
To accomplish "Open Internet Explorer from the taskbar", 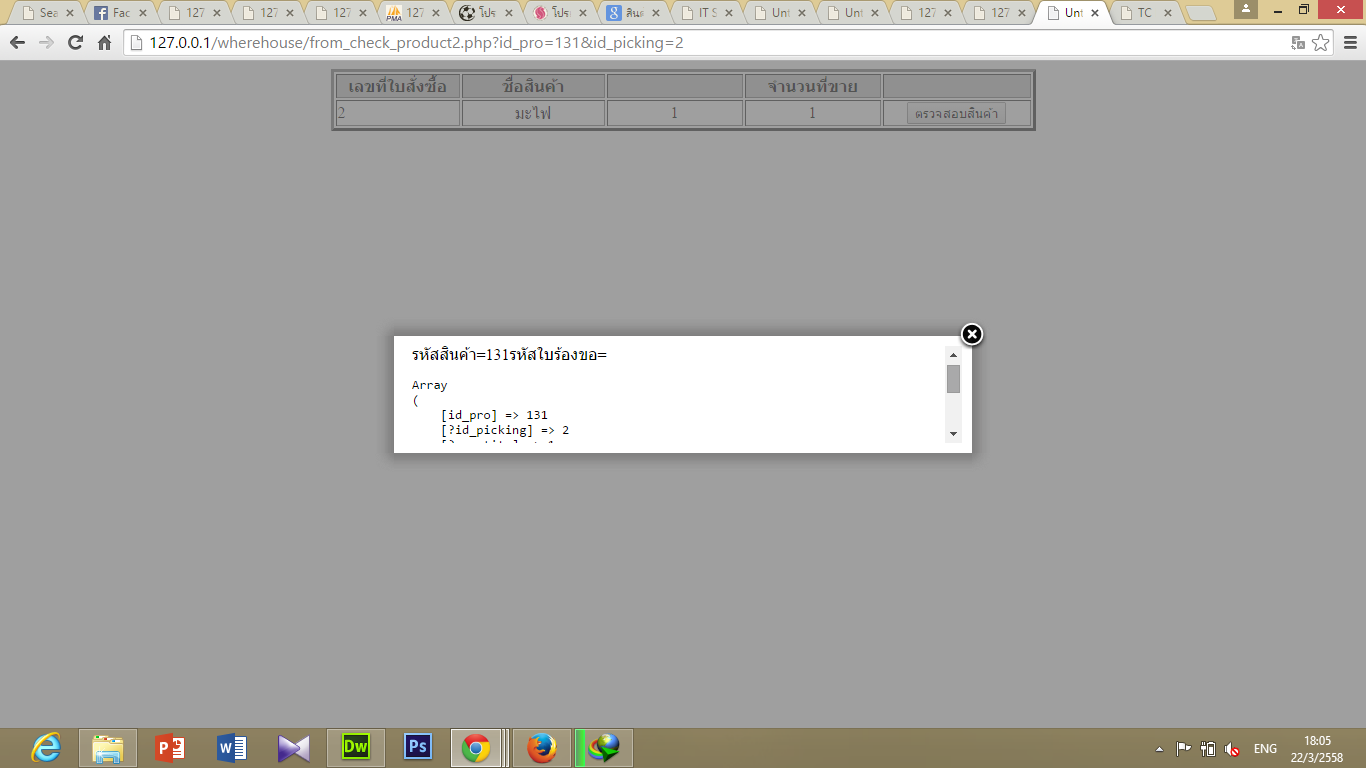I will pyautogui.click(x=46, y=748).
